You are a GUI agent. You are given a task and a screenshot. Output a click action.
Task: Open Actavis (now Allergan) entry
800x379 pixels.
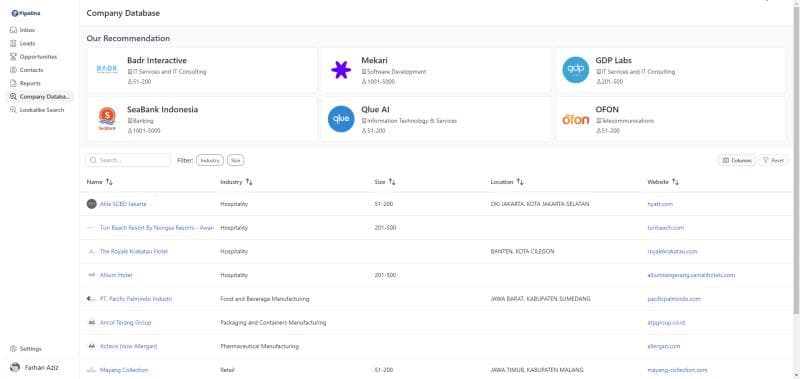click(x=129, y=346)
